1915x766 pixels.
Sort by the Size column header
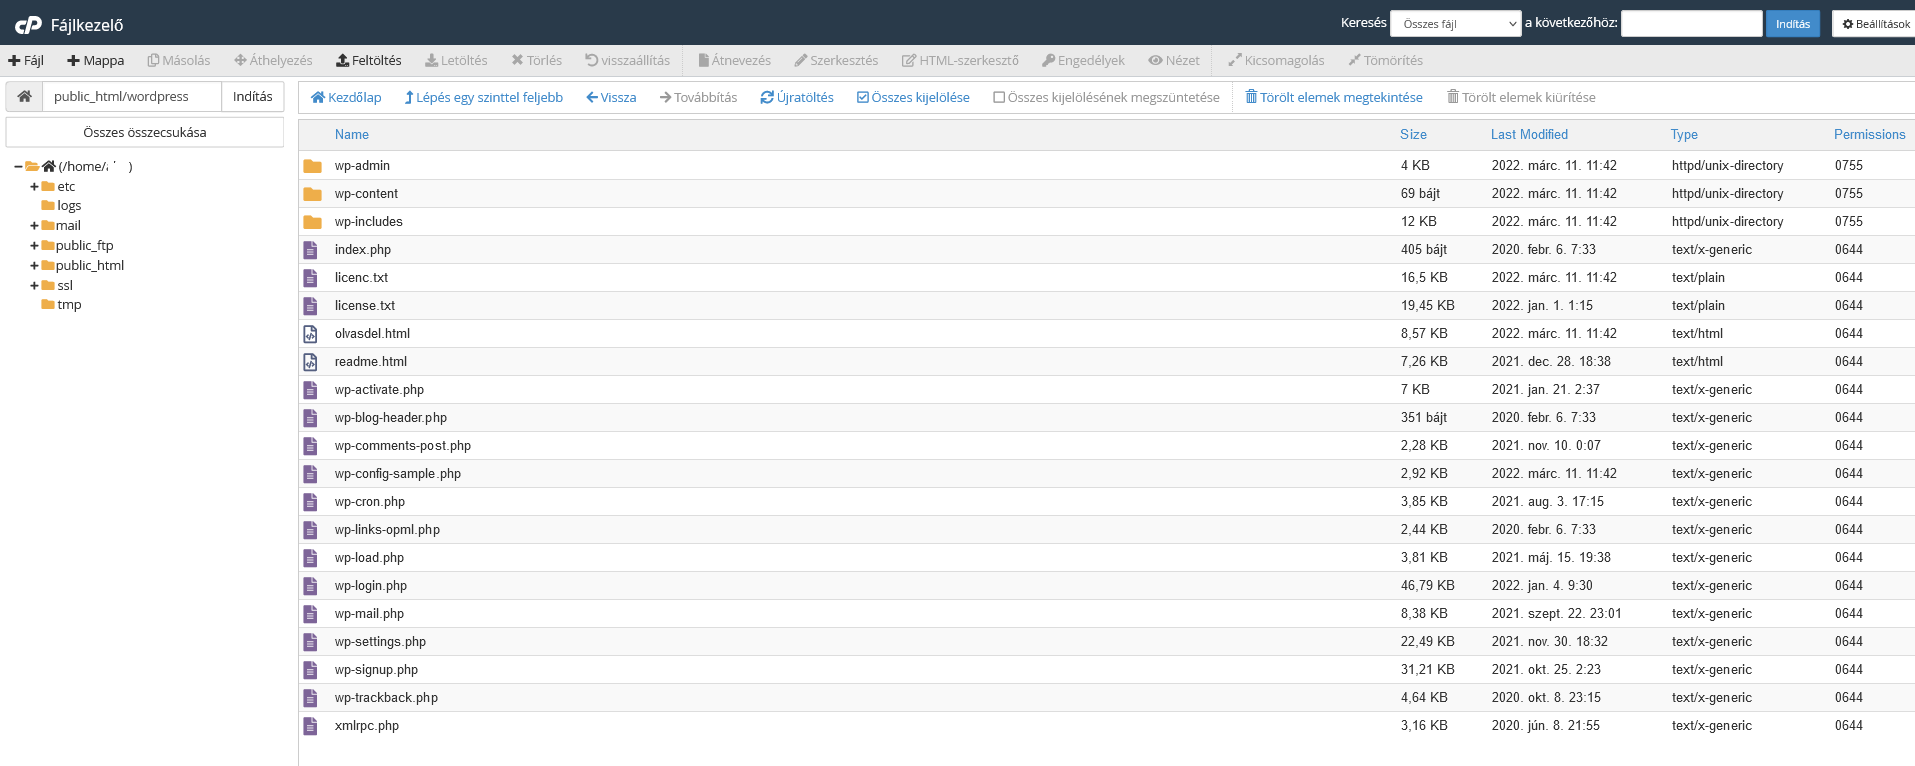(1413, 134)
